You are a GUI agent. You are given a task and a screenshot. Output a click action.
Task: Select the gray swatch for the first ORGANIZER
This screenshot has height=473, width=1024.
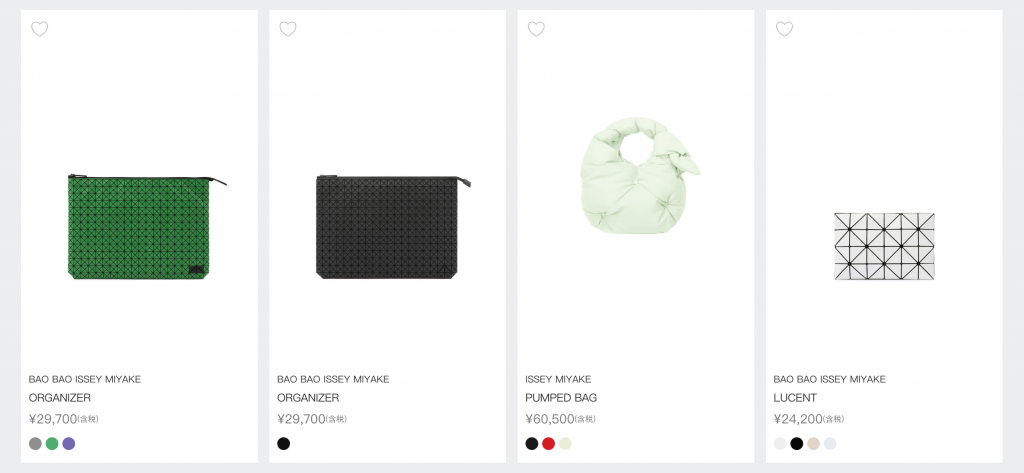(36, 443)
